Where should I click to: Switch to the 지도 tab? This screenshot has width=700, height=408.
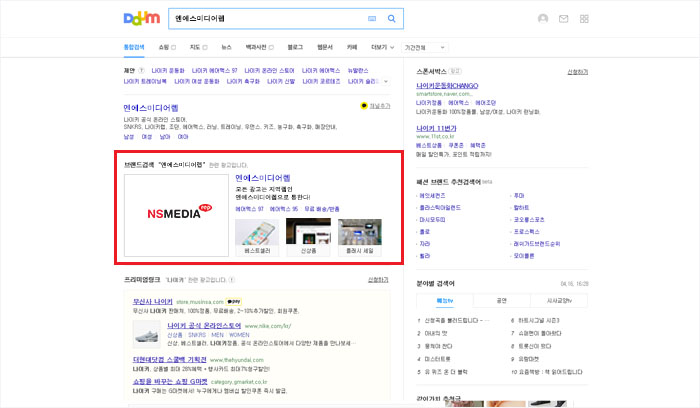(x=199, y=47)
